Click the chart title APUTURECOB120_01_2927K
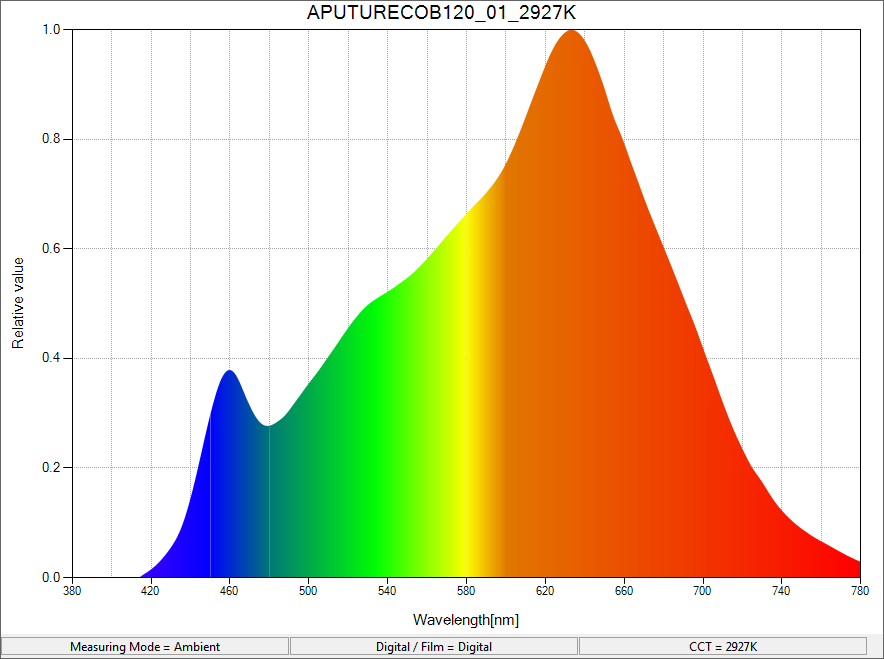884x659 pixels. click(441, 14)
